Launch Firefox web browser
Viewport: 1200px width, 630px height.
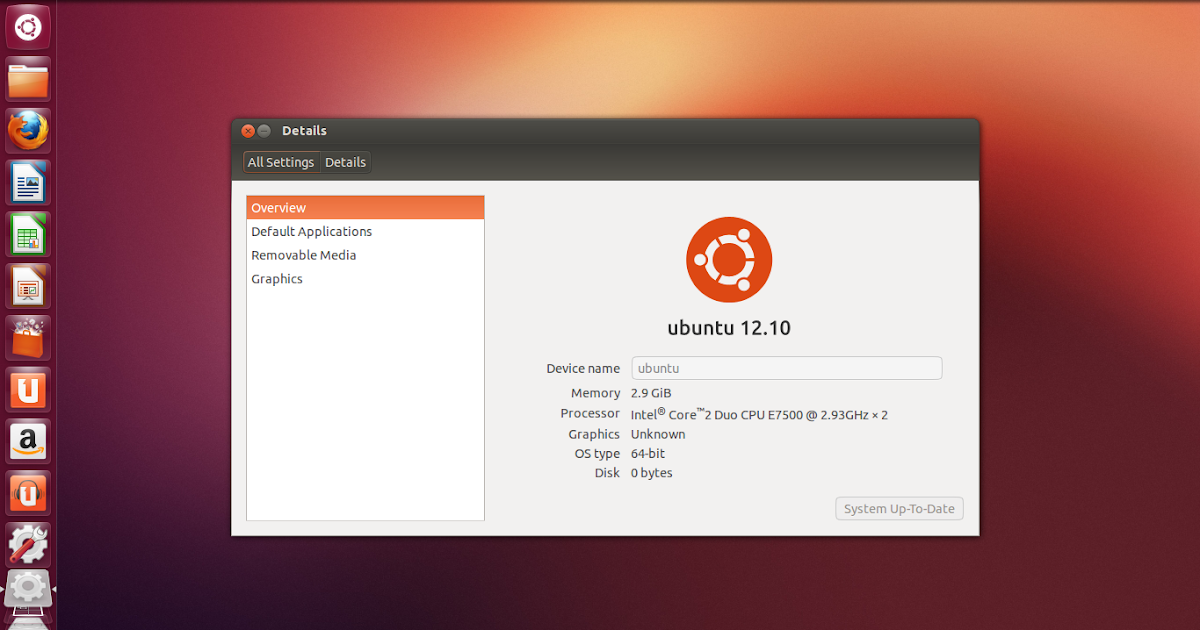pyautogui.click(x=28, y=131)
